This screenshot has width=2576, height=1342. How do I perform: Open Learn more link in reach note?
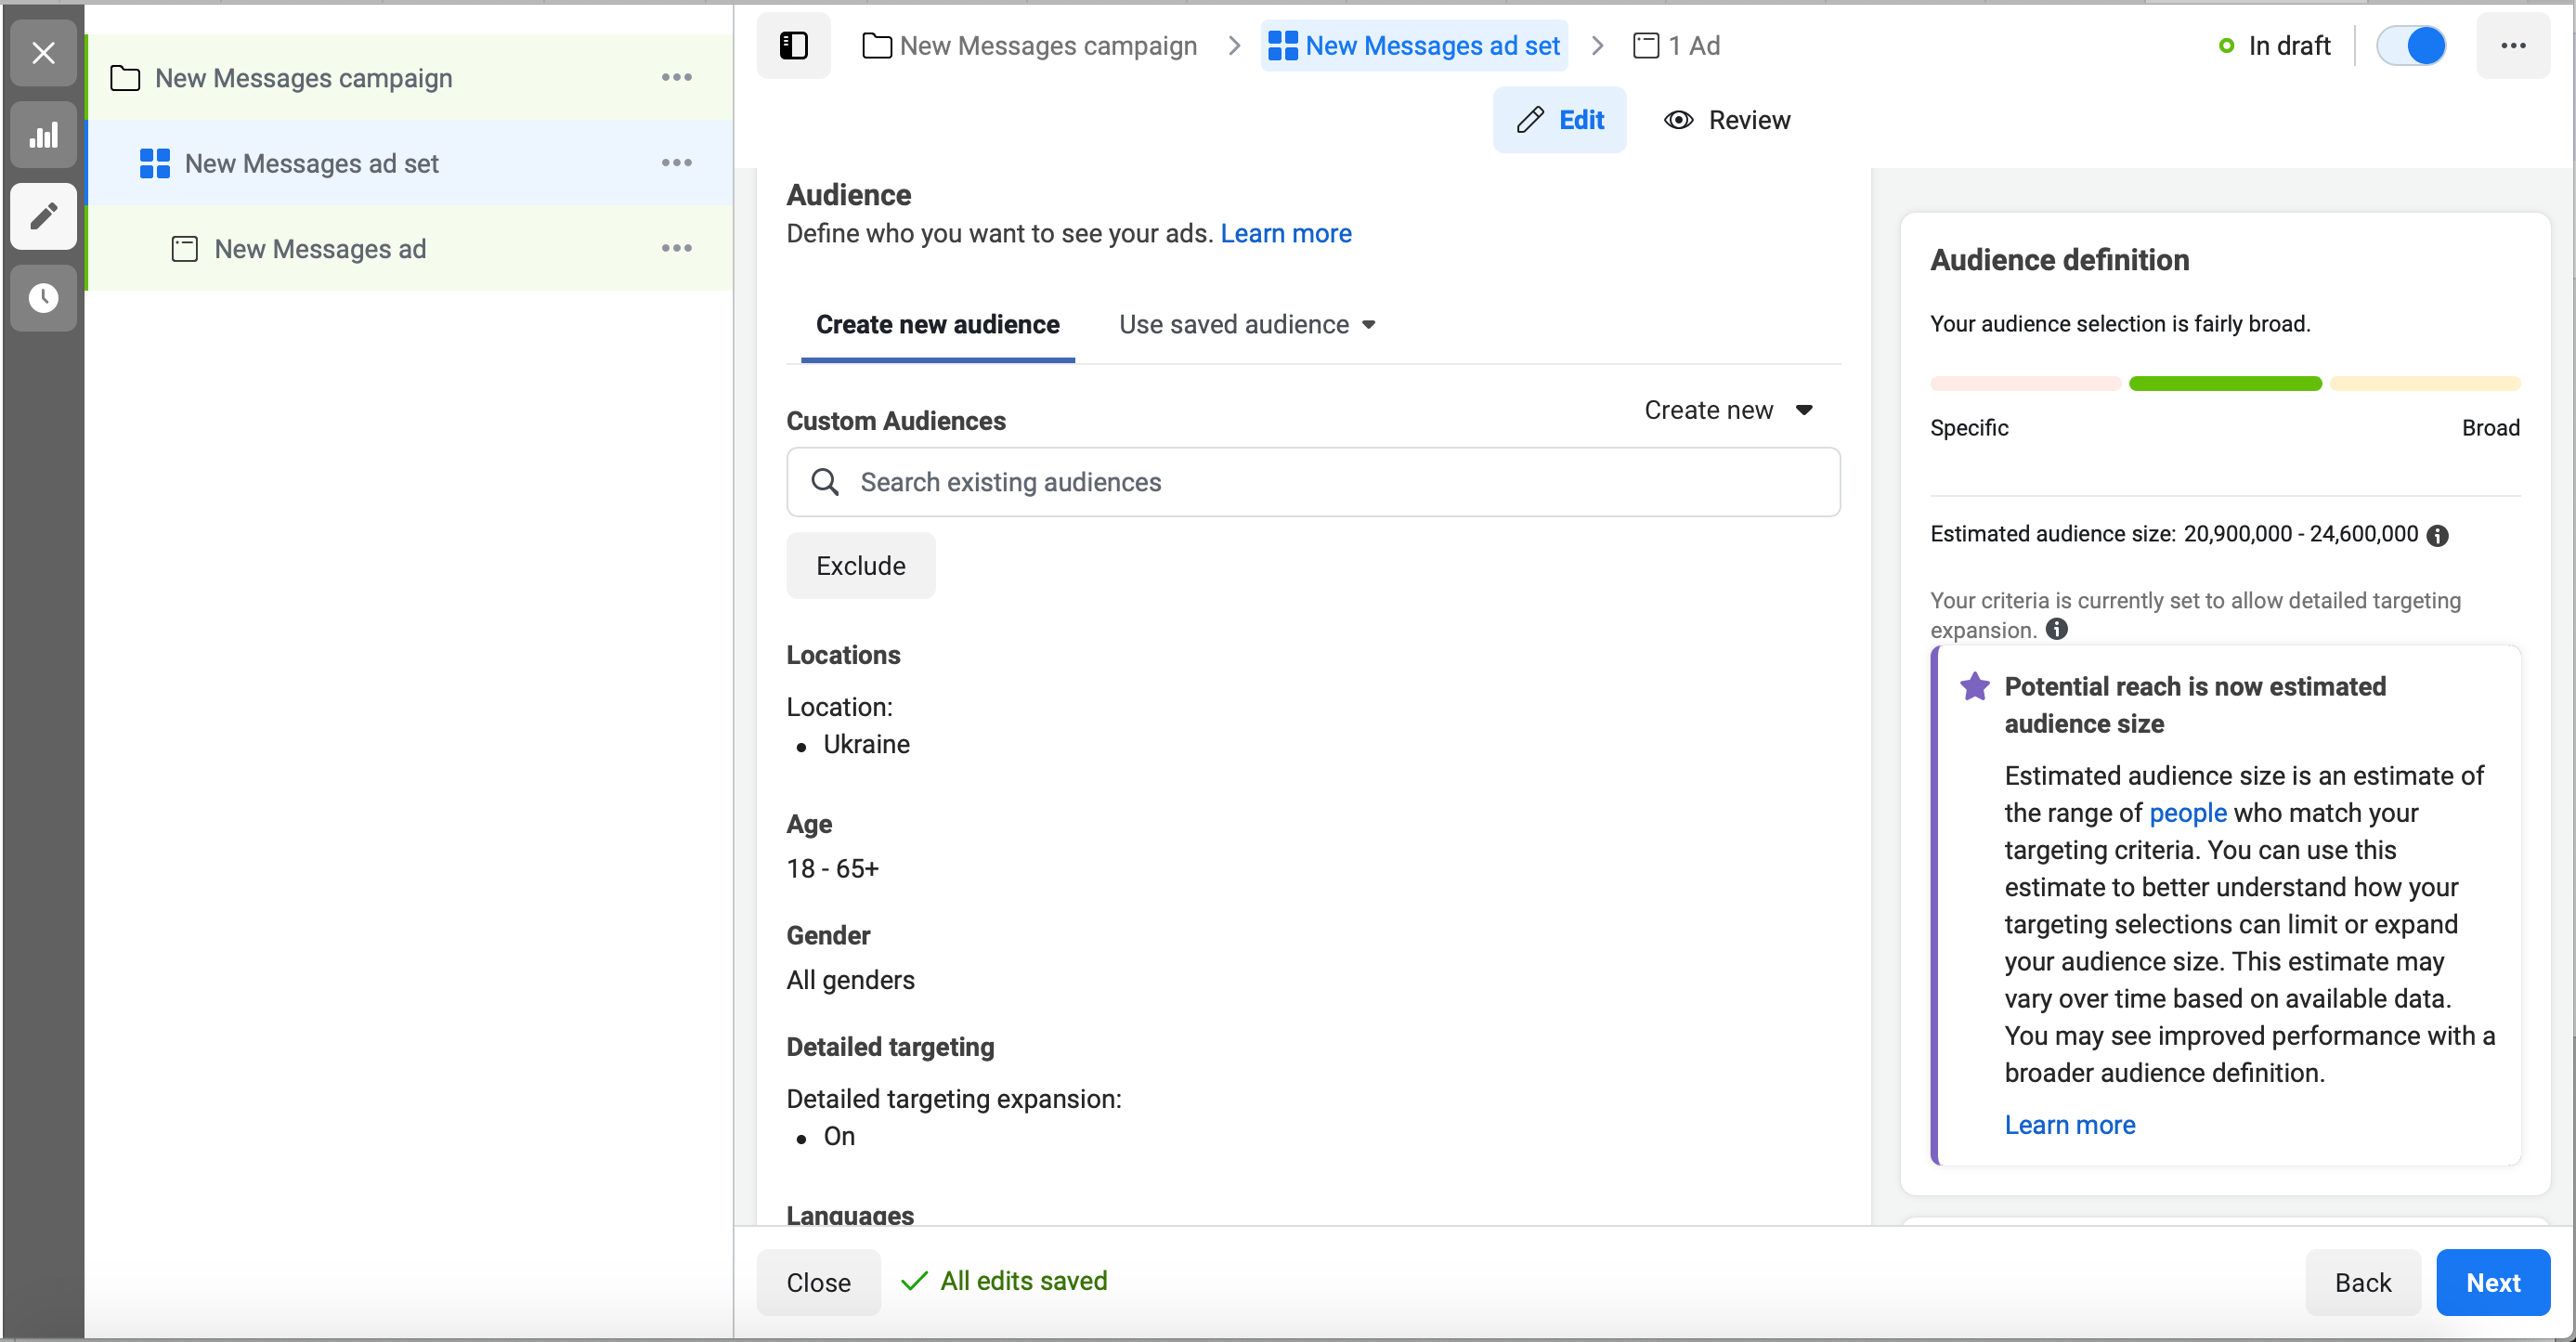(2070, 1125)
